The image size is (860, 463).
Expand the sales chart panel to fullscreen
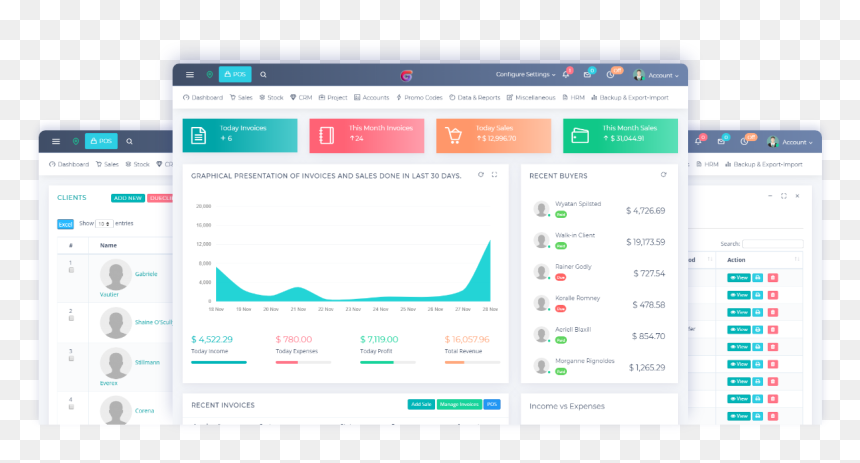click(494, 175)
